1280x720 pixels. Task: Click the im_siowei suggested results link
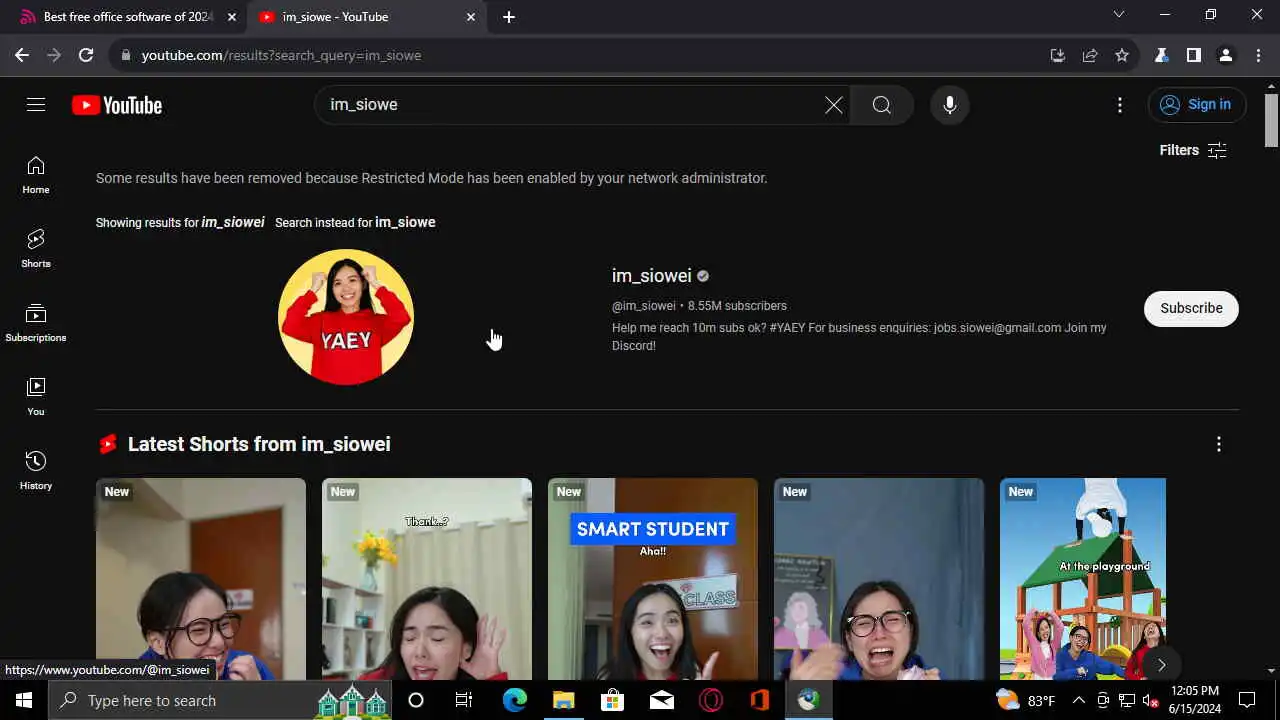[x=233, y=222]
